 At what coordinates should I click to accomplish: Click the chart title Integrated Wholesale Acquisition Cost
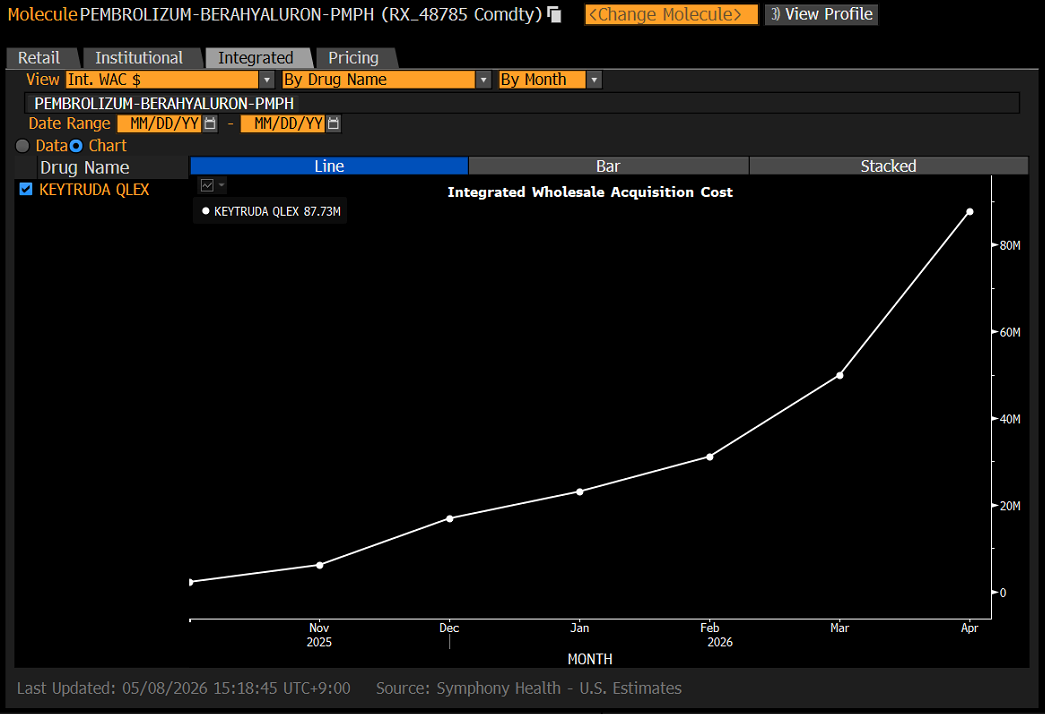590,192
